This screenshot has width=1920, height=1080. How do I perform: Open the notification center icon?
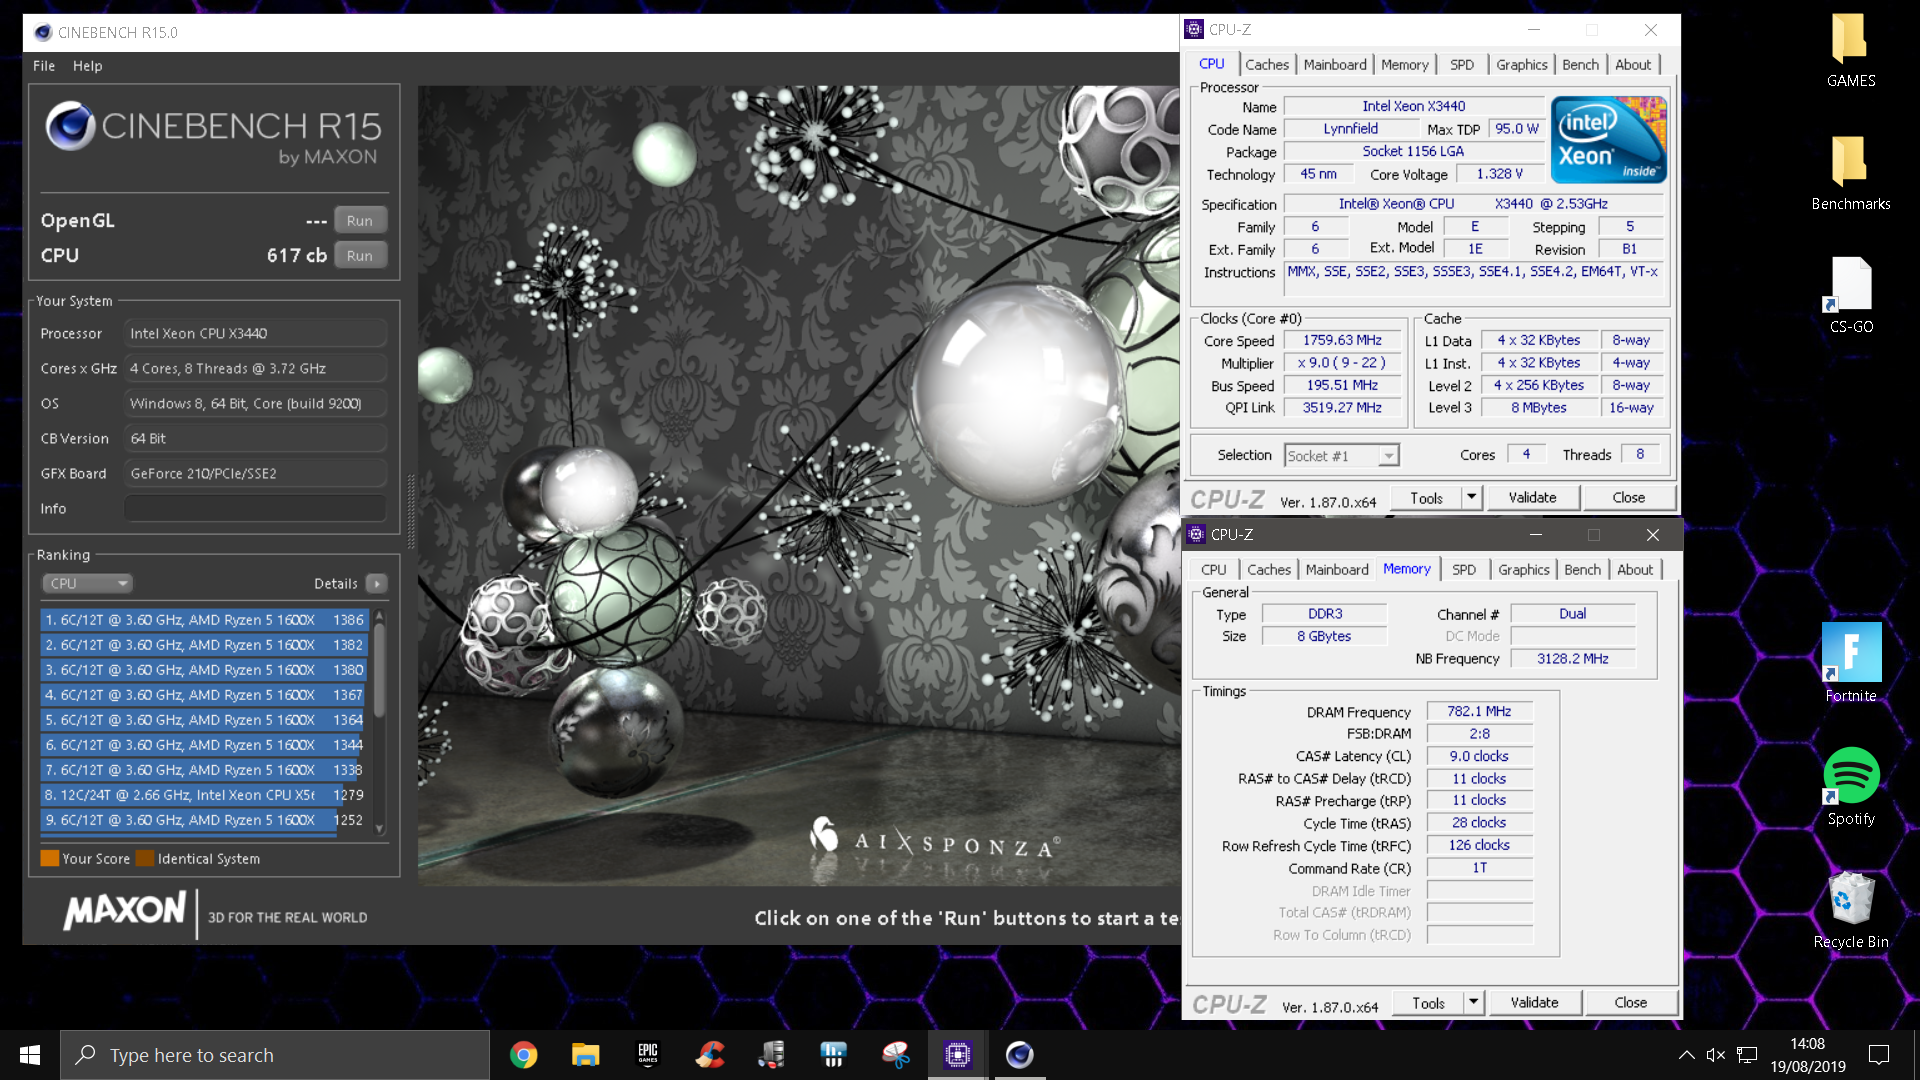(x=1879, y=1055)
